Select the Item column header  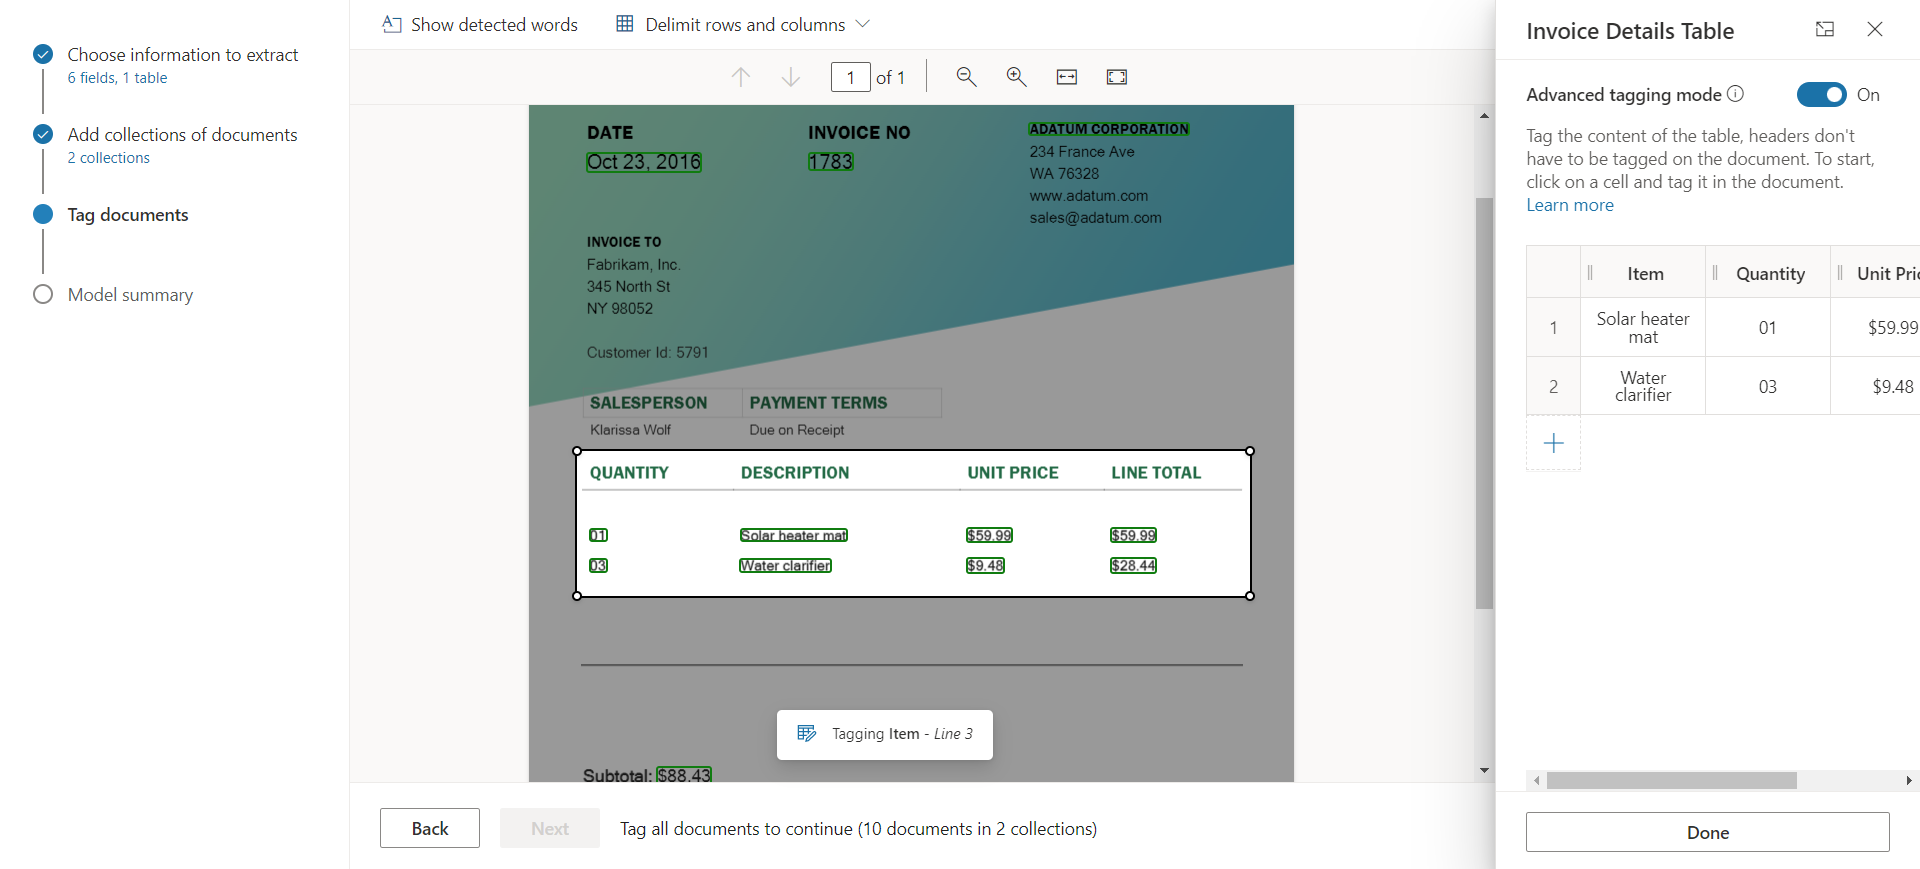point(1645,273)
